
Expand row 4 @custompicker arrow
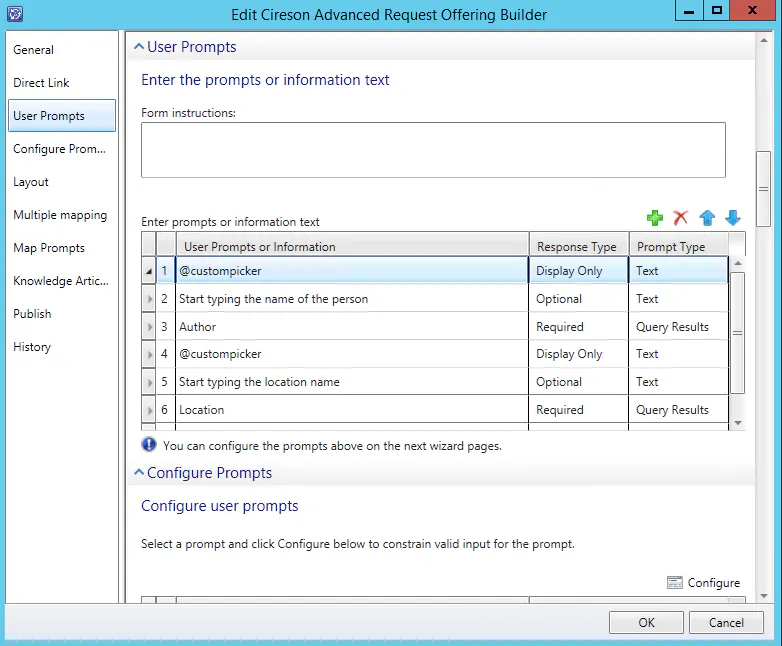(149, 354)
